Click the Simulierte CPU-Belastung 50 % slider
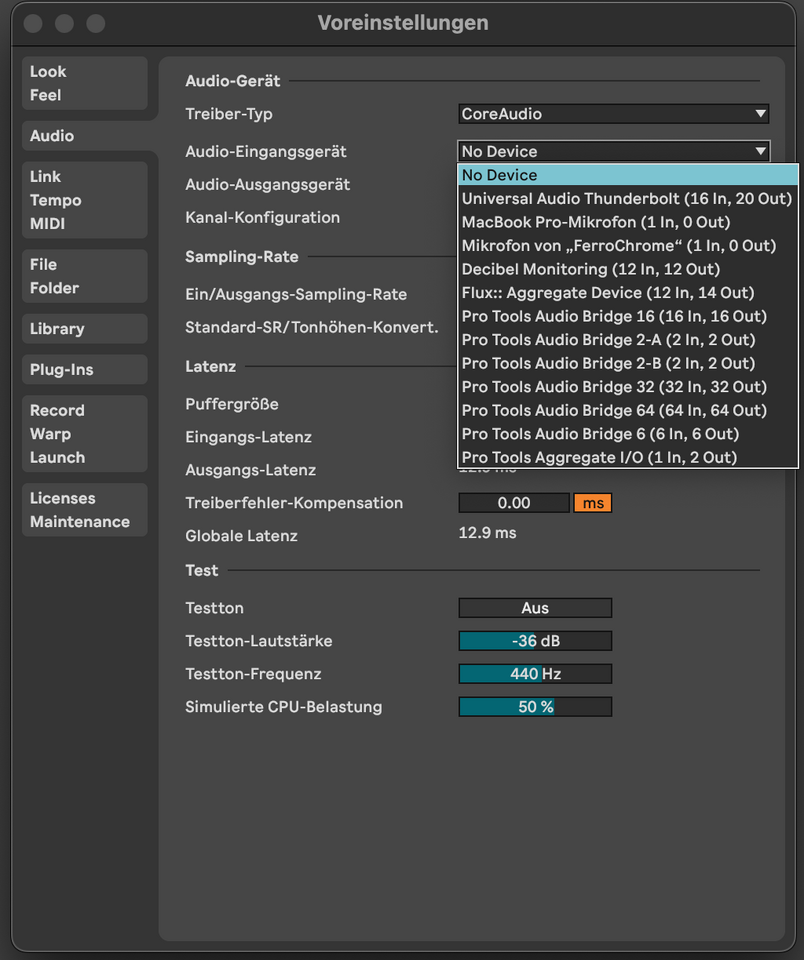Screen dimensions: 804x960 (535, 707)
